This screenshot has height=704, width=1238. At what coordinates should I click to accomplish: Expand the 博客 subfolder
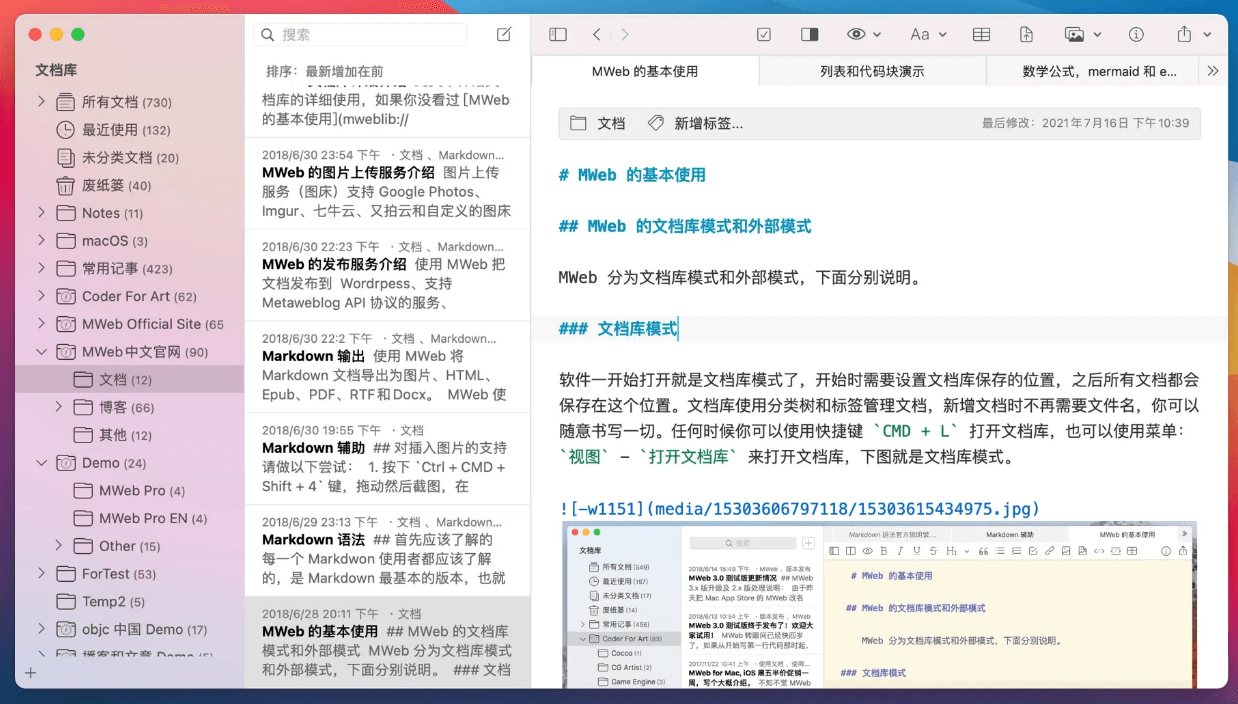pyautogui.click(x=59, y=407)
